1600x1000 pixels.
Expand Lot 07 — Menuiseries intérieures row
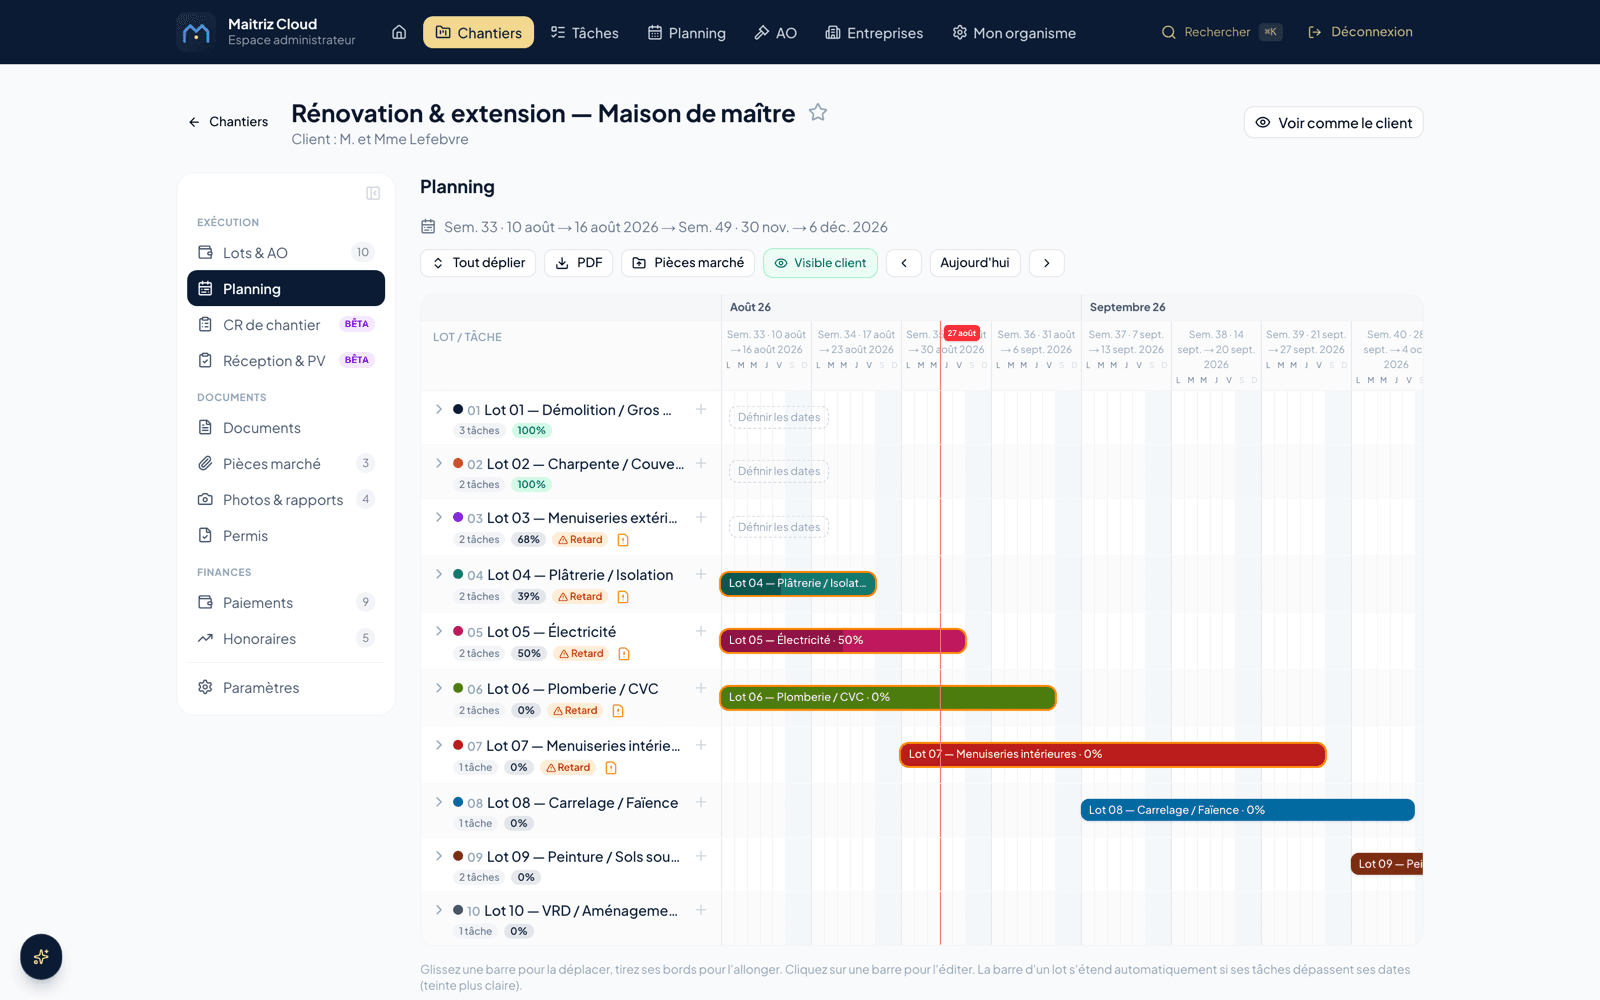coord(438,745)
